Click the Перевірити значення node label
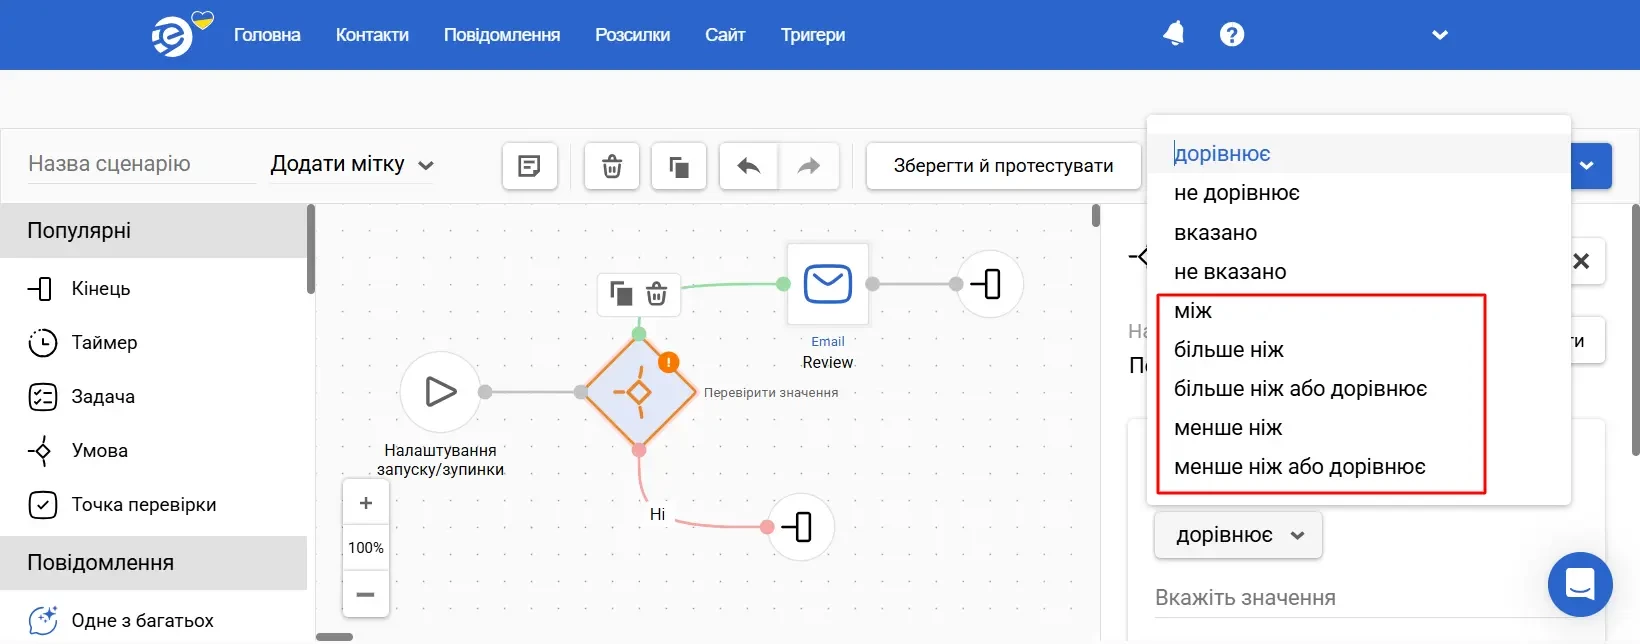Screen dimensions: 1640x644 point(771,393)
